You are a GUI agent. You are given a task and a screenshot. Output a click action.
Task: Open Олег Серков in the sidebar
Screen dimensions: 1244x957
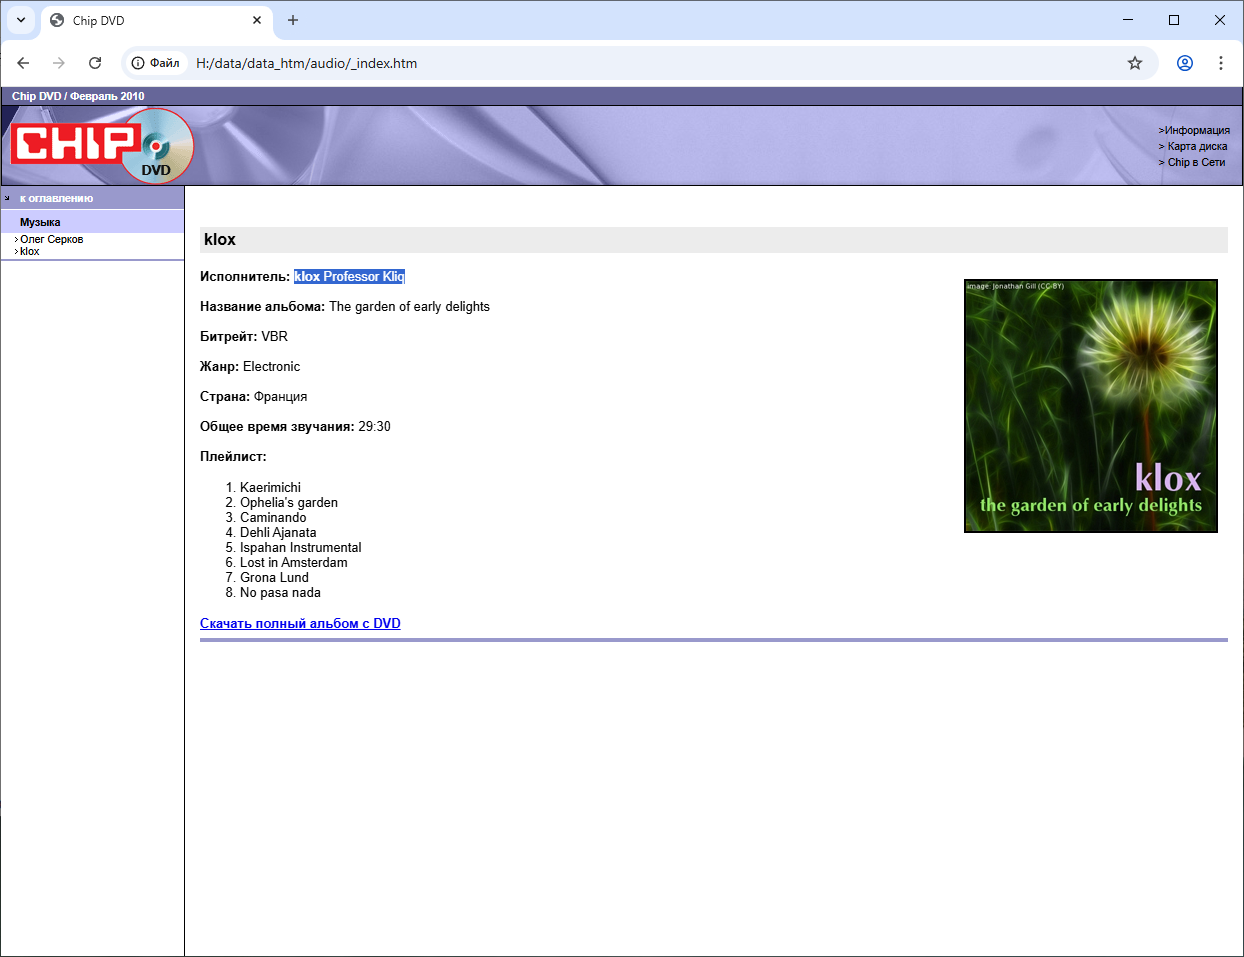[51, 239]
